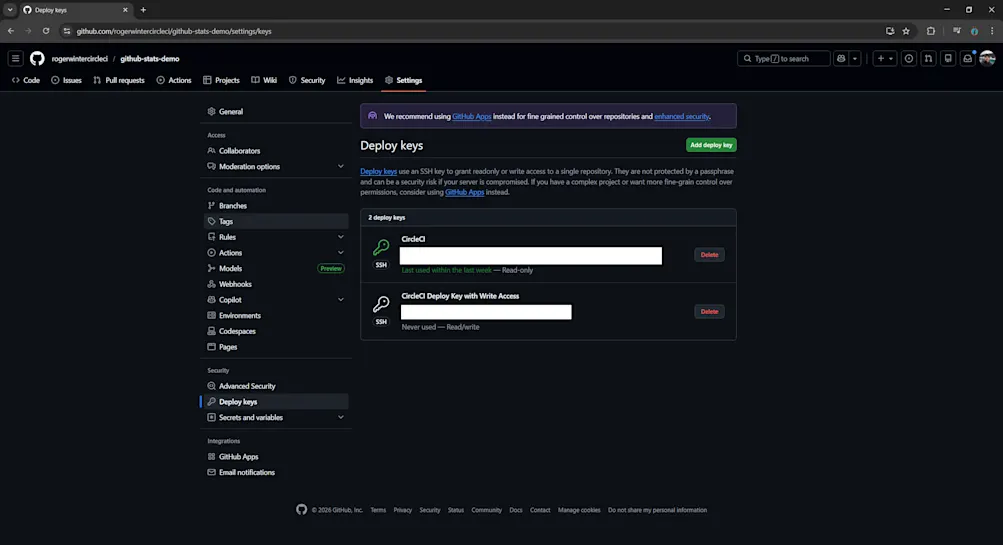Image resolution: width=1003 pixels, height=545 pixels.
Task: Focus the 'Type / to search' field
Action: coord(784,58)
